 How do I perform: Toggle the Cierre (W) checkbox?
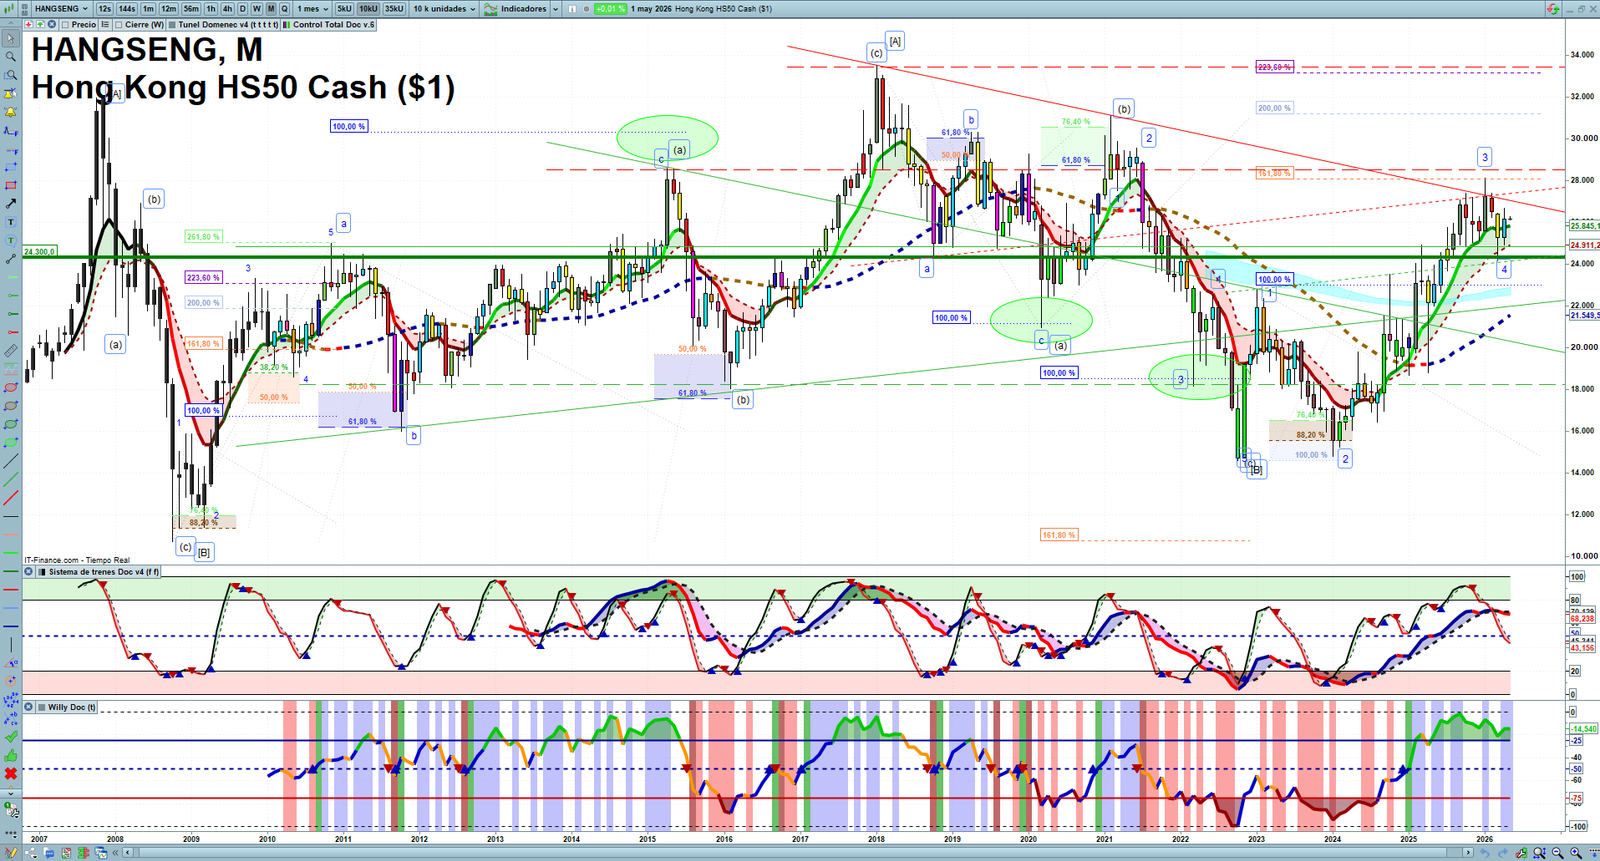pos(119,24)
